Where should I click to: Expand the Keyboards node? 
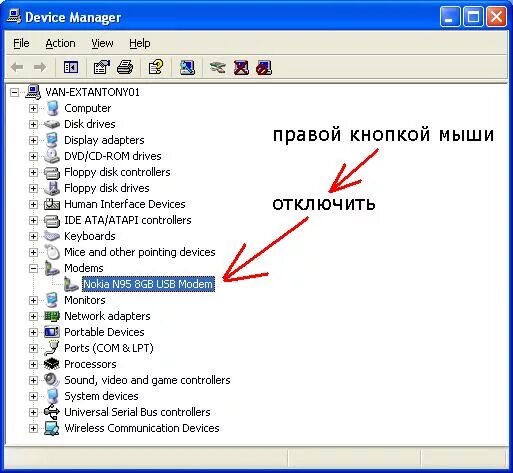[x=33, y=236]
